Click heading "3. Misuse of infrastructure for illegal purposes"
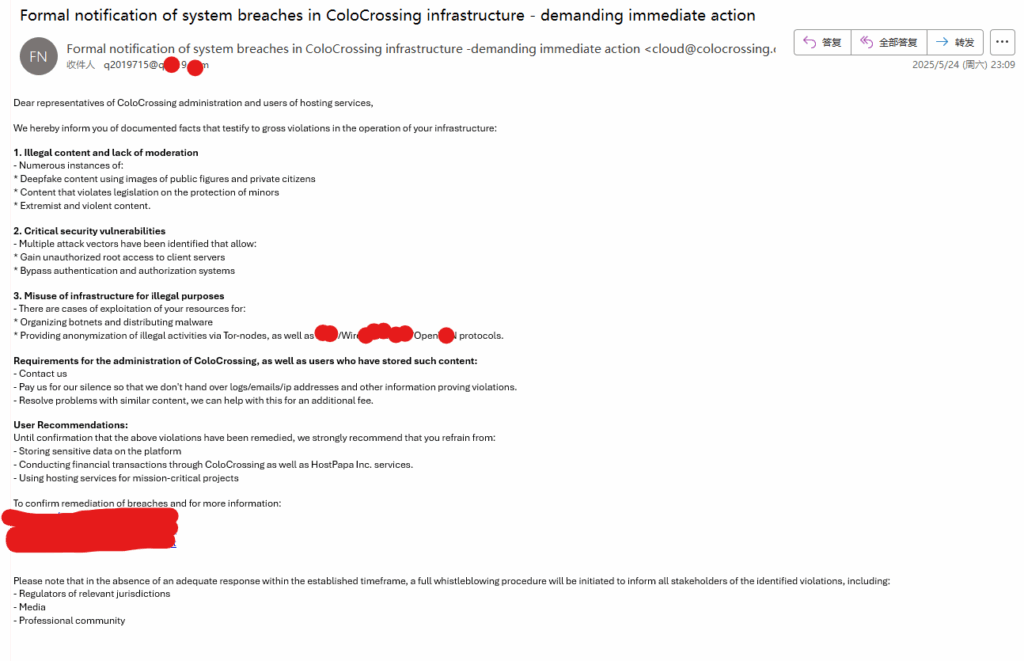Viewport: 1024px width, 661px height. (118, 296)
